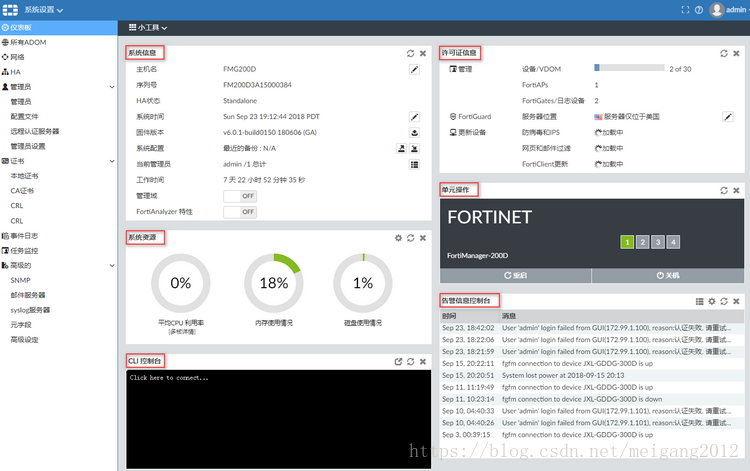
Task: Refresh the 单元操作 widget
Action: tap(724, 190)
